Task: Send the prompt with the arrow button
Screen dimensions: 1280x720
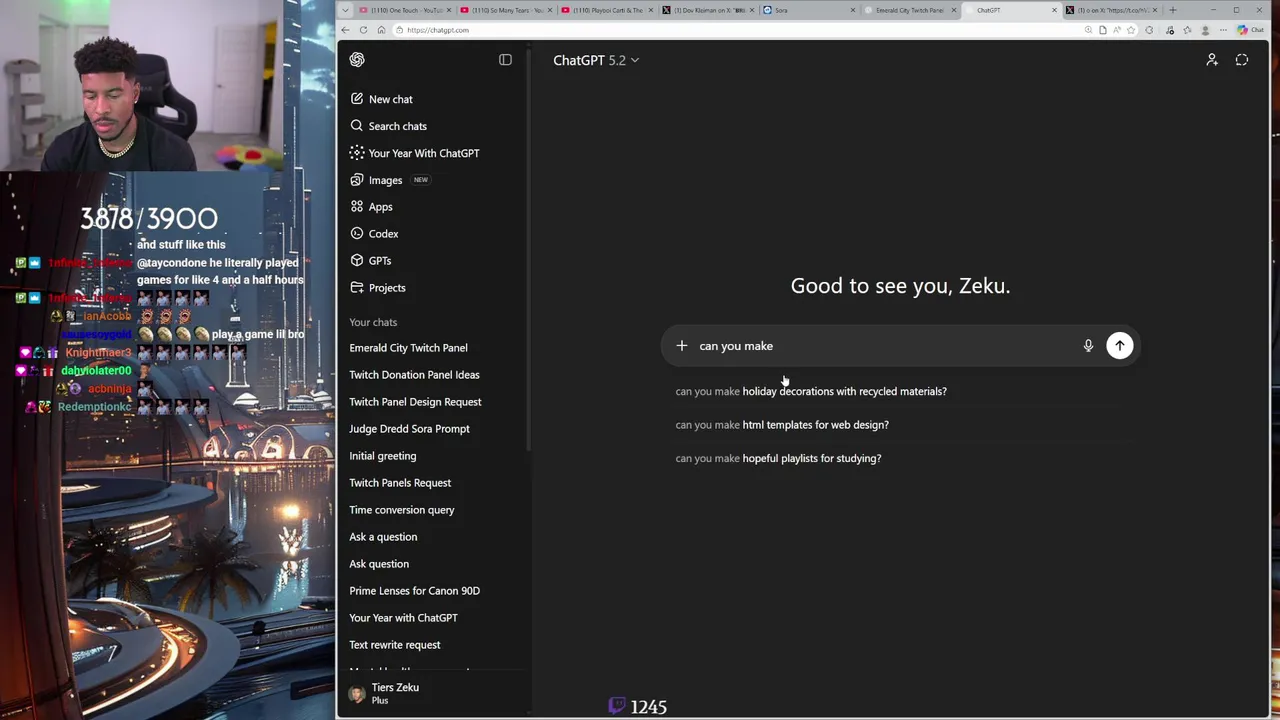Action: pyautogui.click(x=1120, y=346)
